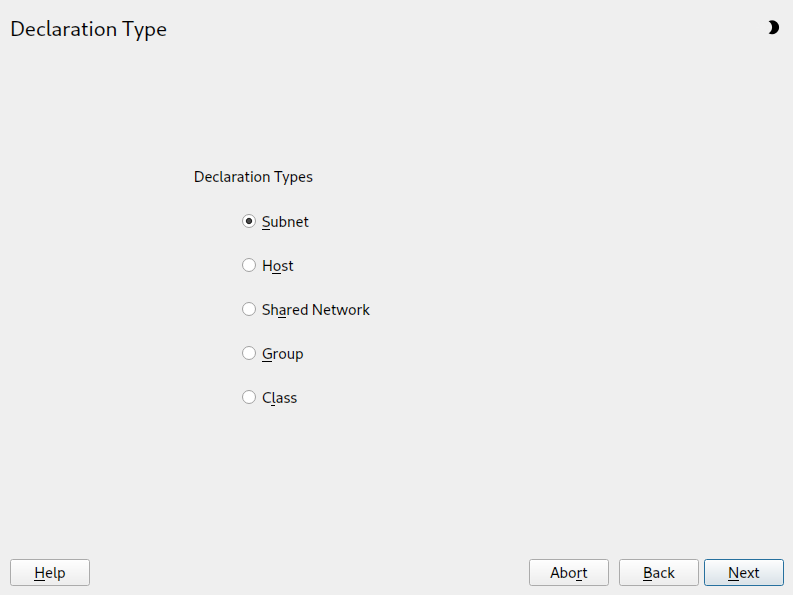
Task: Click the Class option label text
Action: [279, 398]
